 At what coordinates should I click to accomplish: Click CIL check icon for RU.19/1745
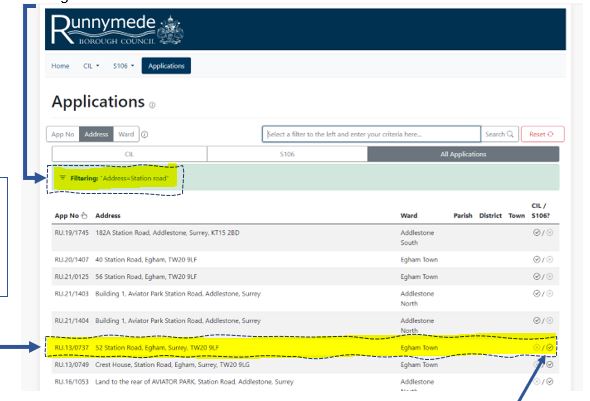pos(537,232)
